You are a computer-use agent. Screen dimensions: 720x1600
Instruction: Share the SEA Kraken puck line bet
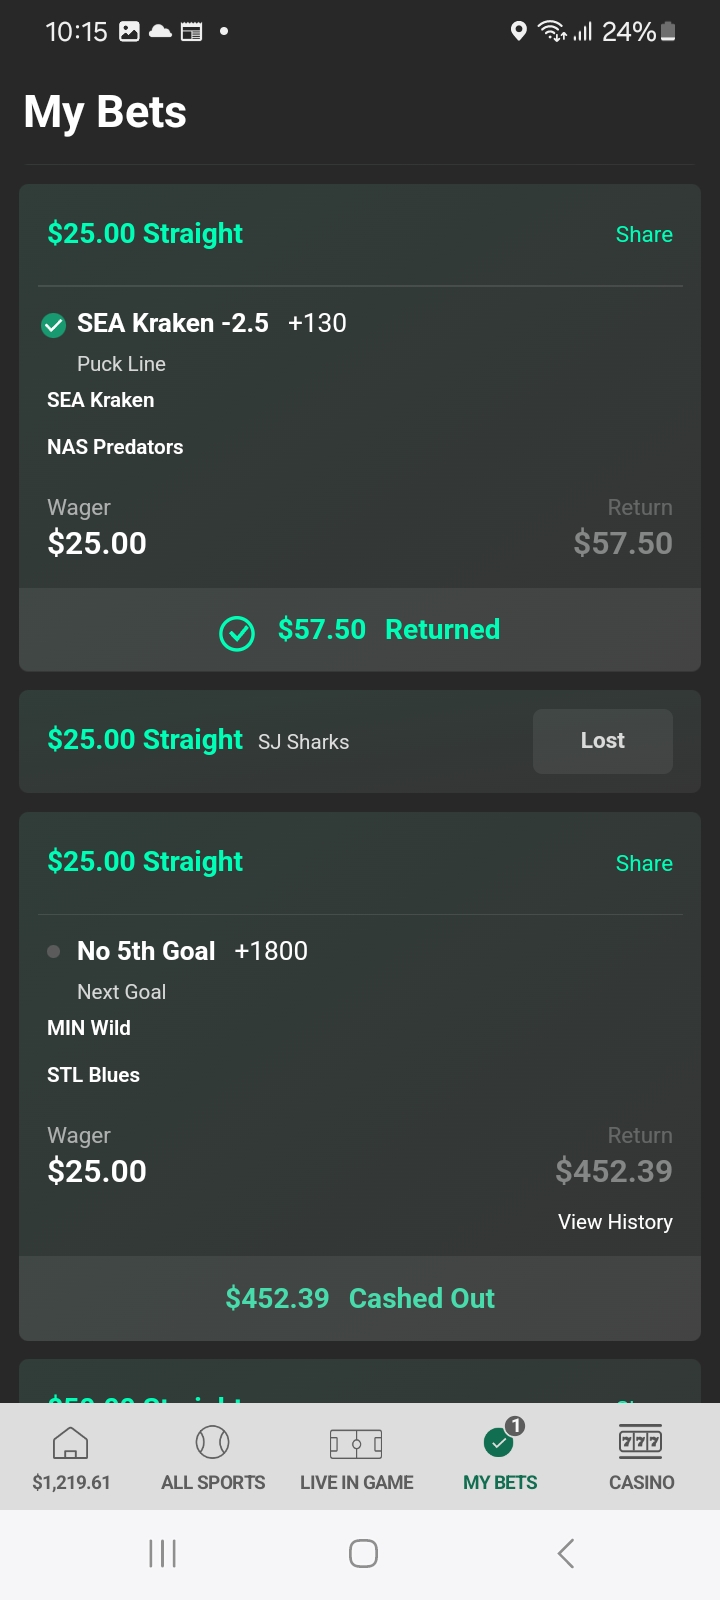tap(644, 235)
